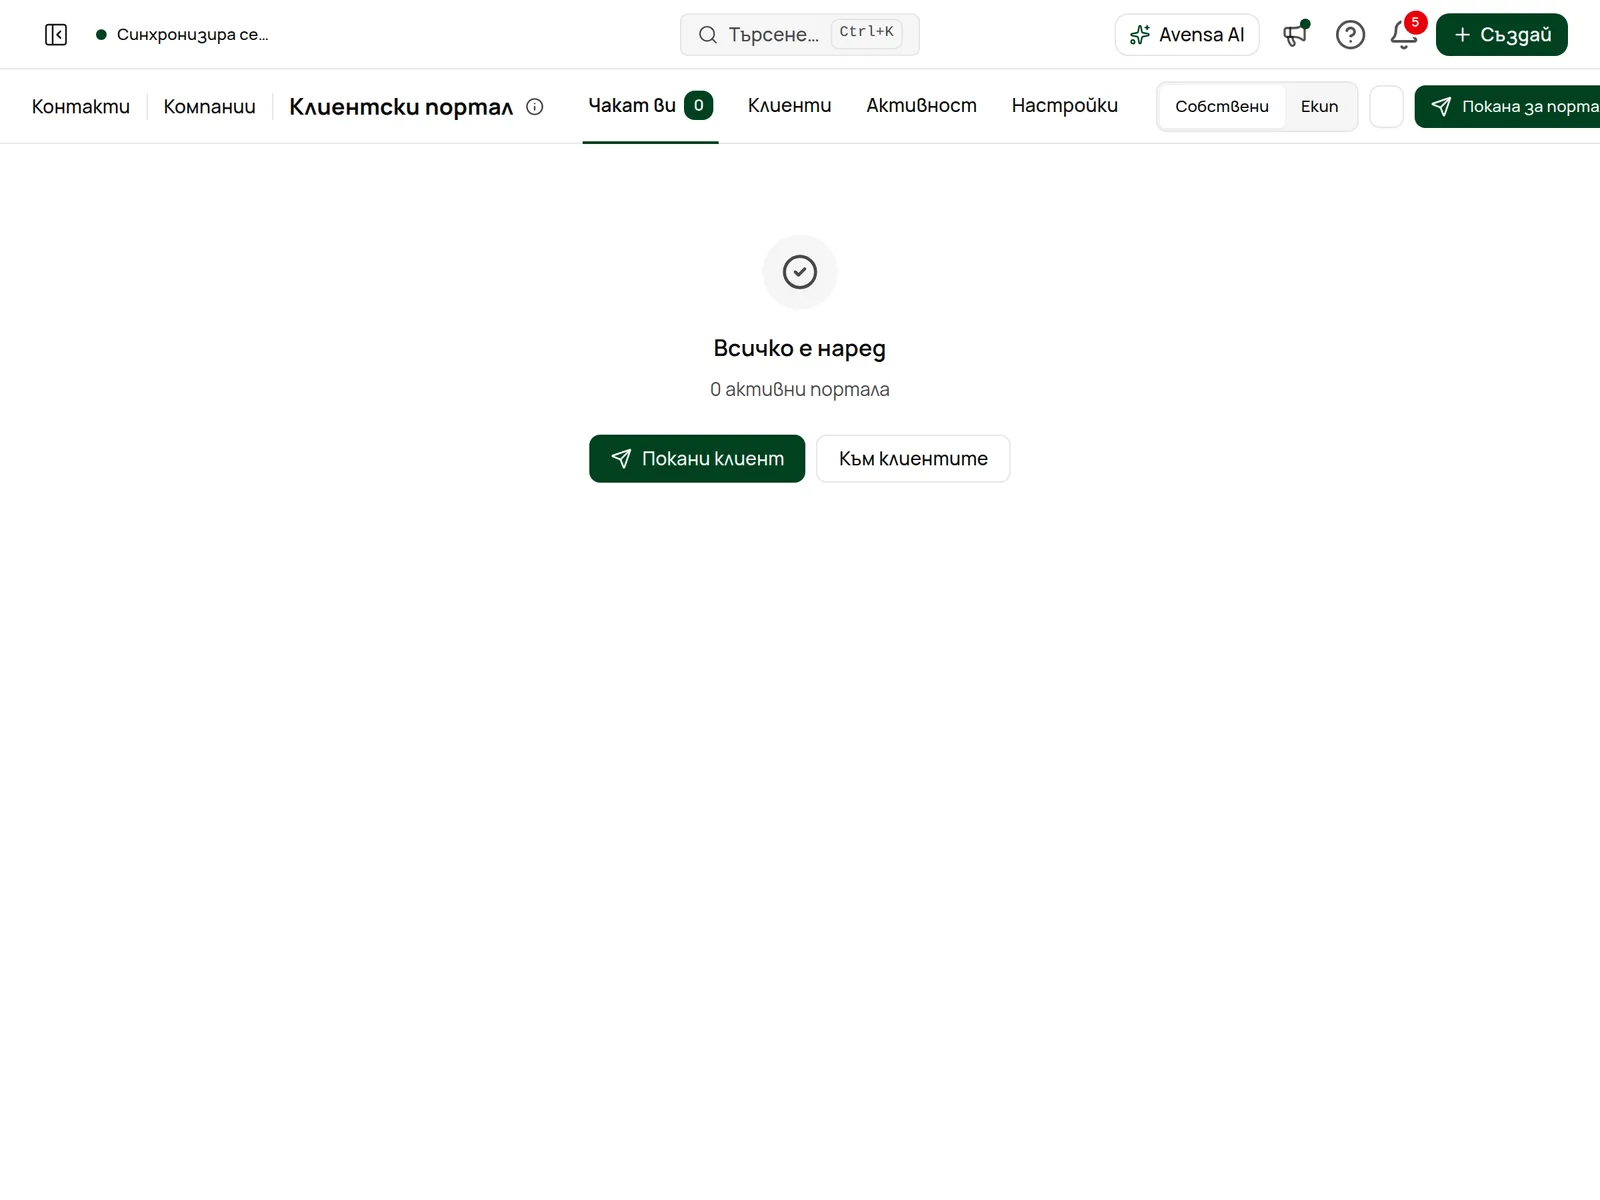Click the Към клиентите button

tap(913, 459)
